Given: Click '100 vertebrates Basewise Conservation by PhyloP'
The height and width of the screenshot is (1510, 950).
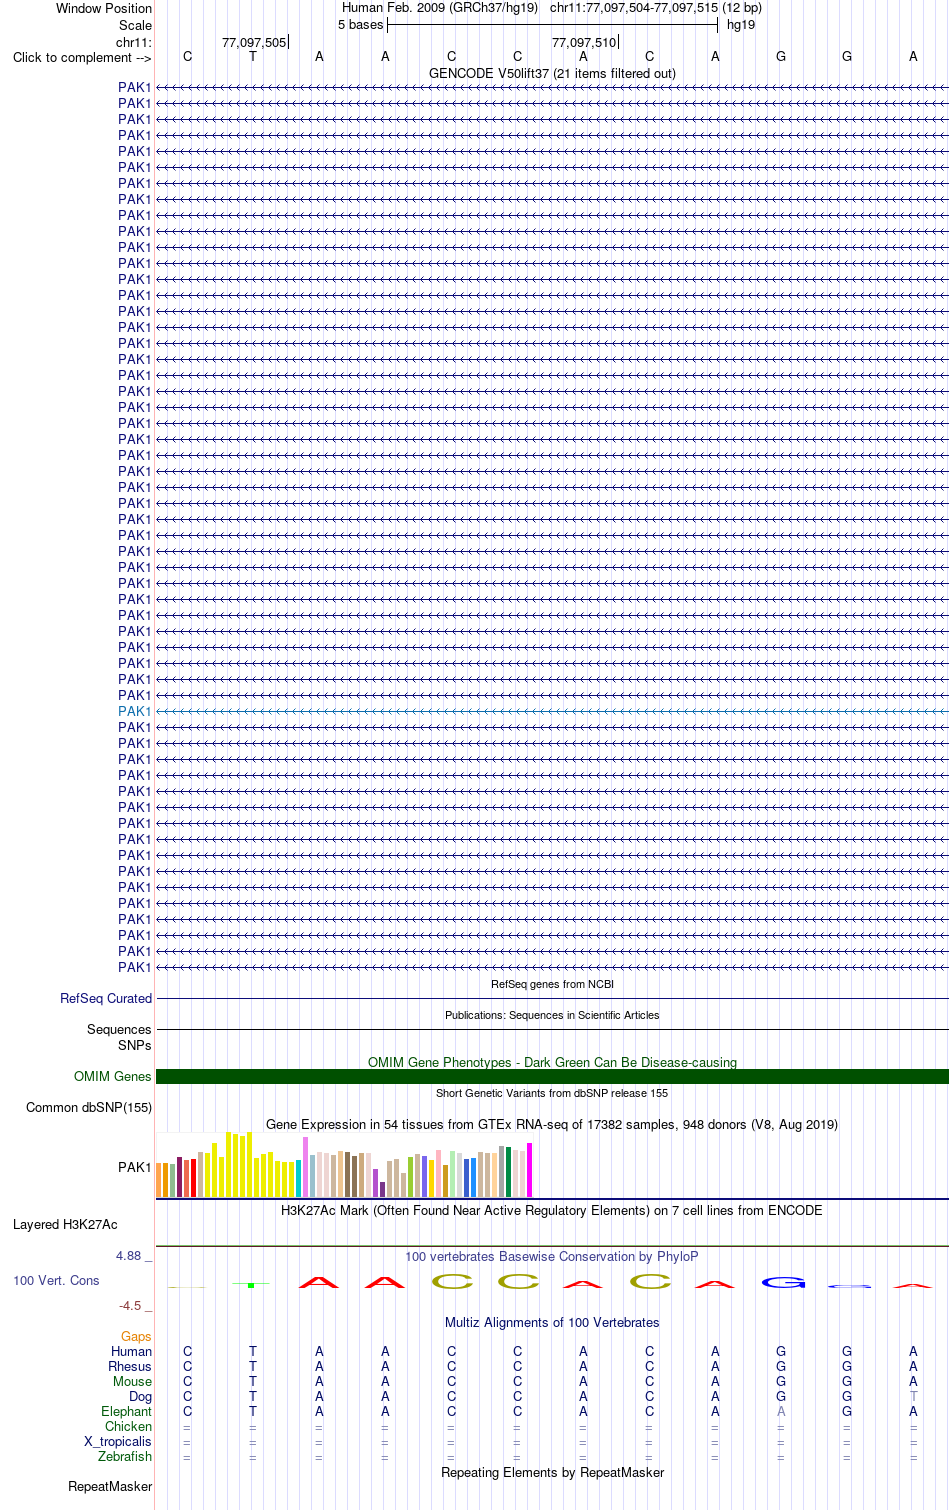Looking at the screenshot, I should point(552,1256).
